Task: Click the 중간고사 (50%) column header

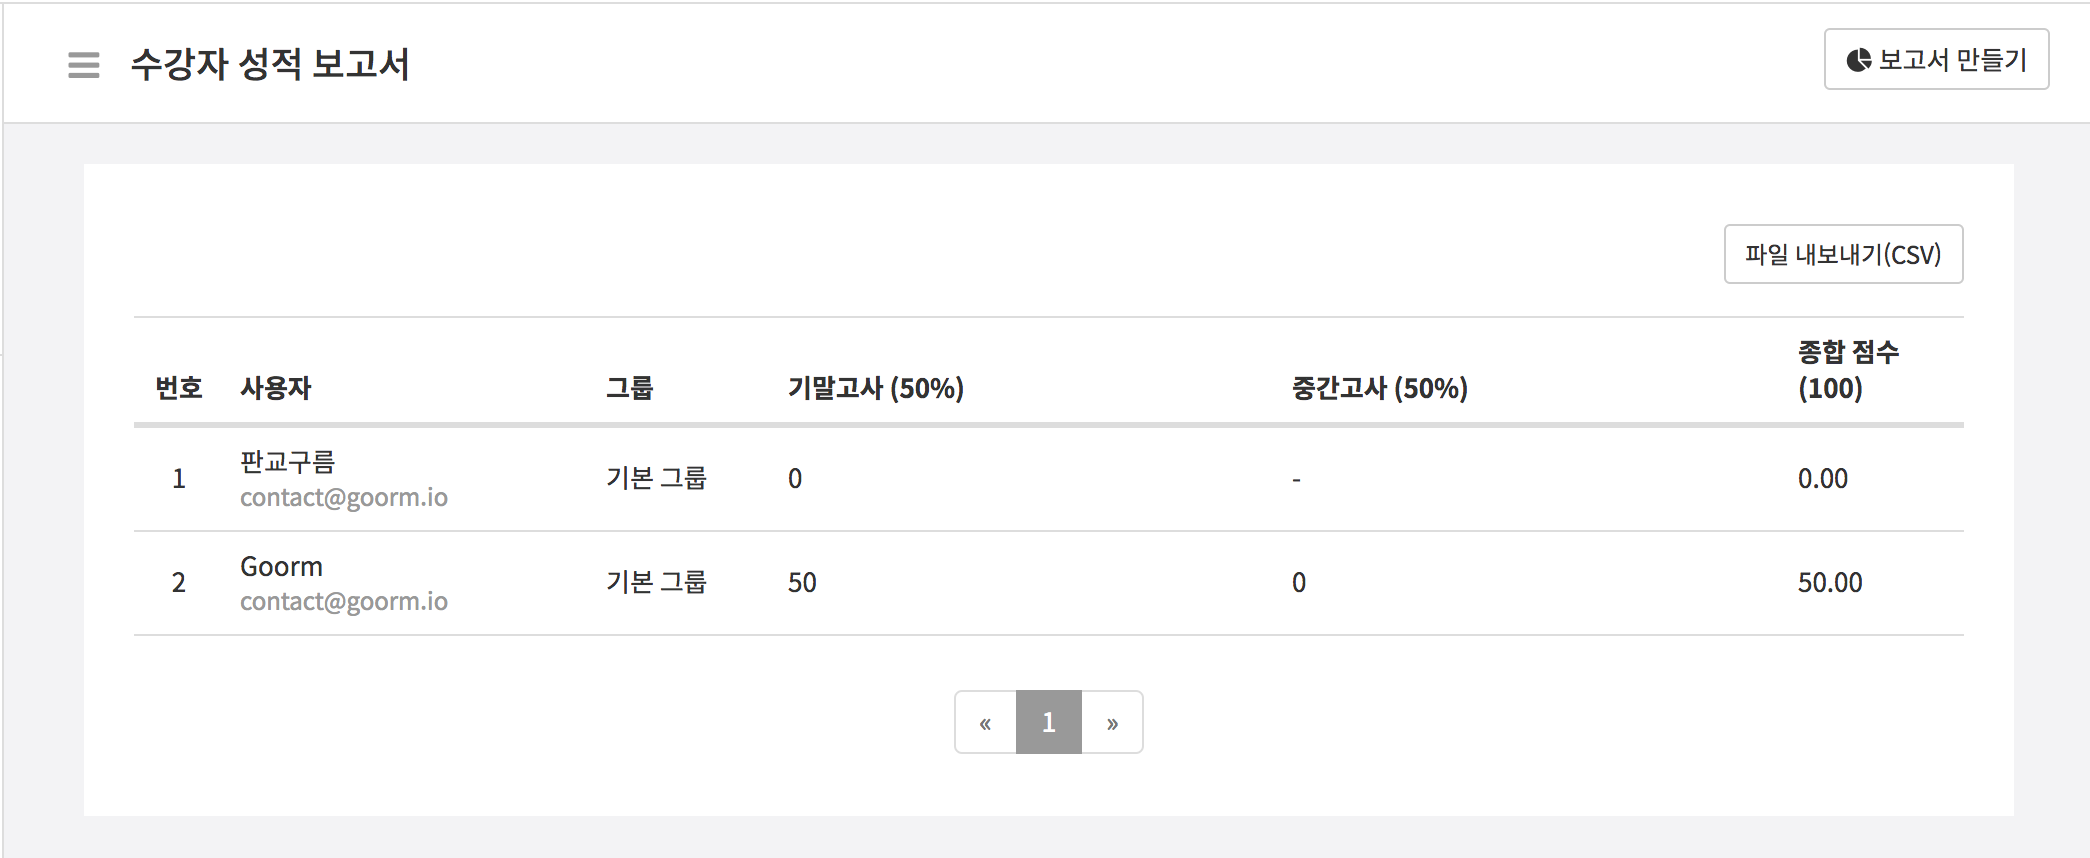Action: pyautogui.click(x=1380, y=388)
